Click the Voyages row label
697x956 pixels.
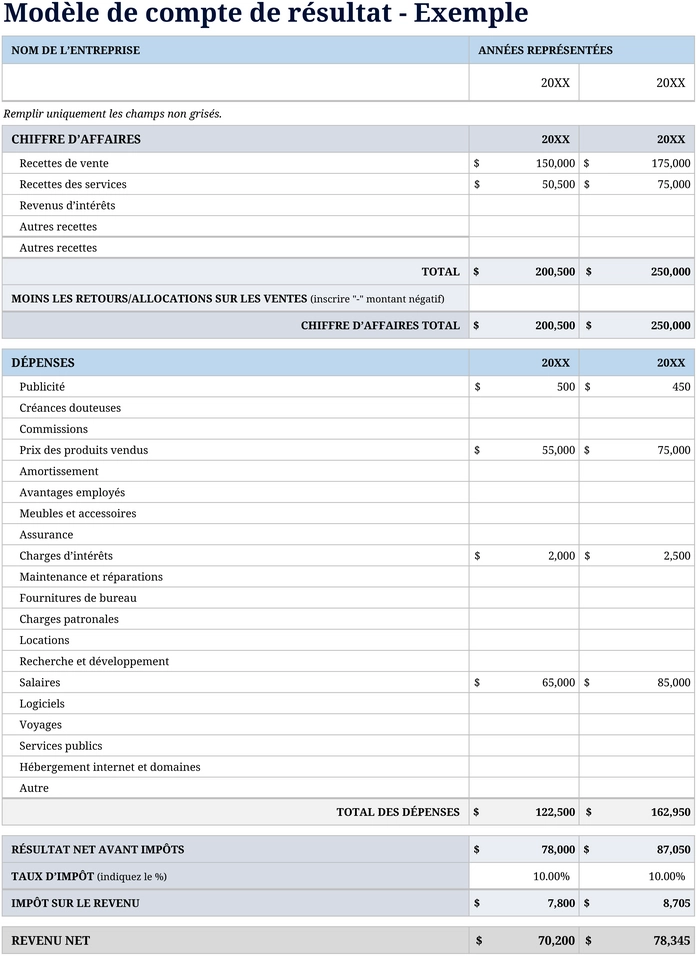point(41,725)
